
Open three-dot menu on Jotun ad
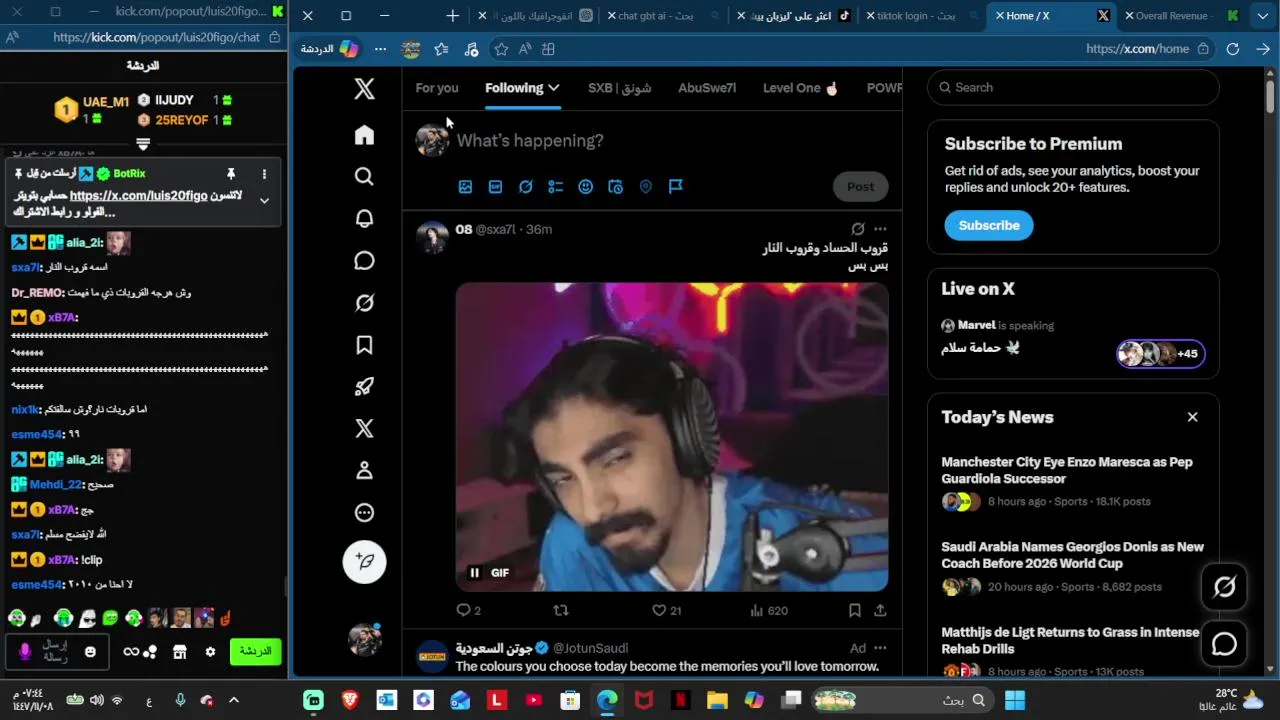[x=880, y=648]
